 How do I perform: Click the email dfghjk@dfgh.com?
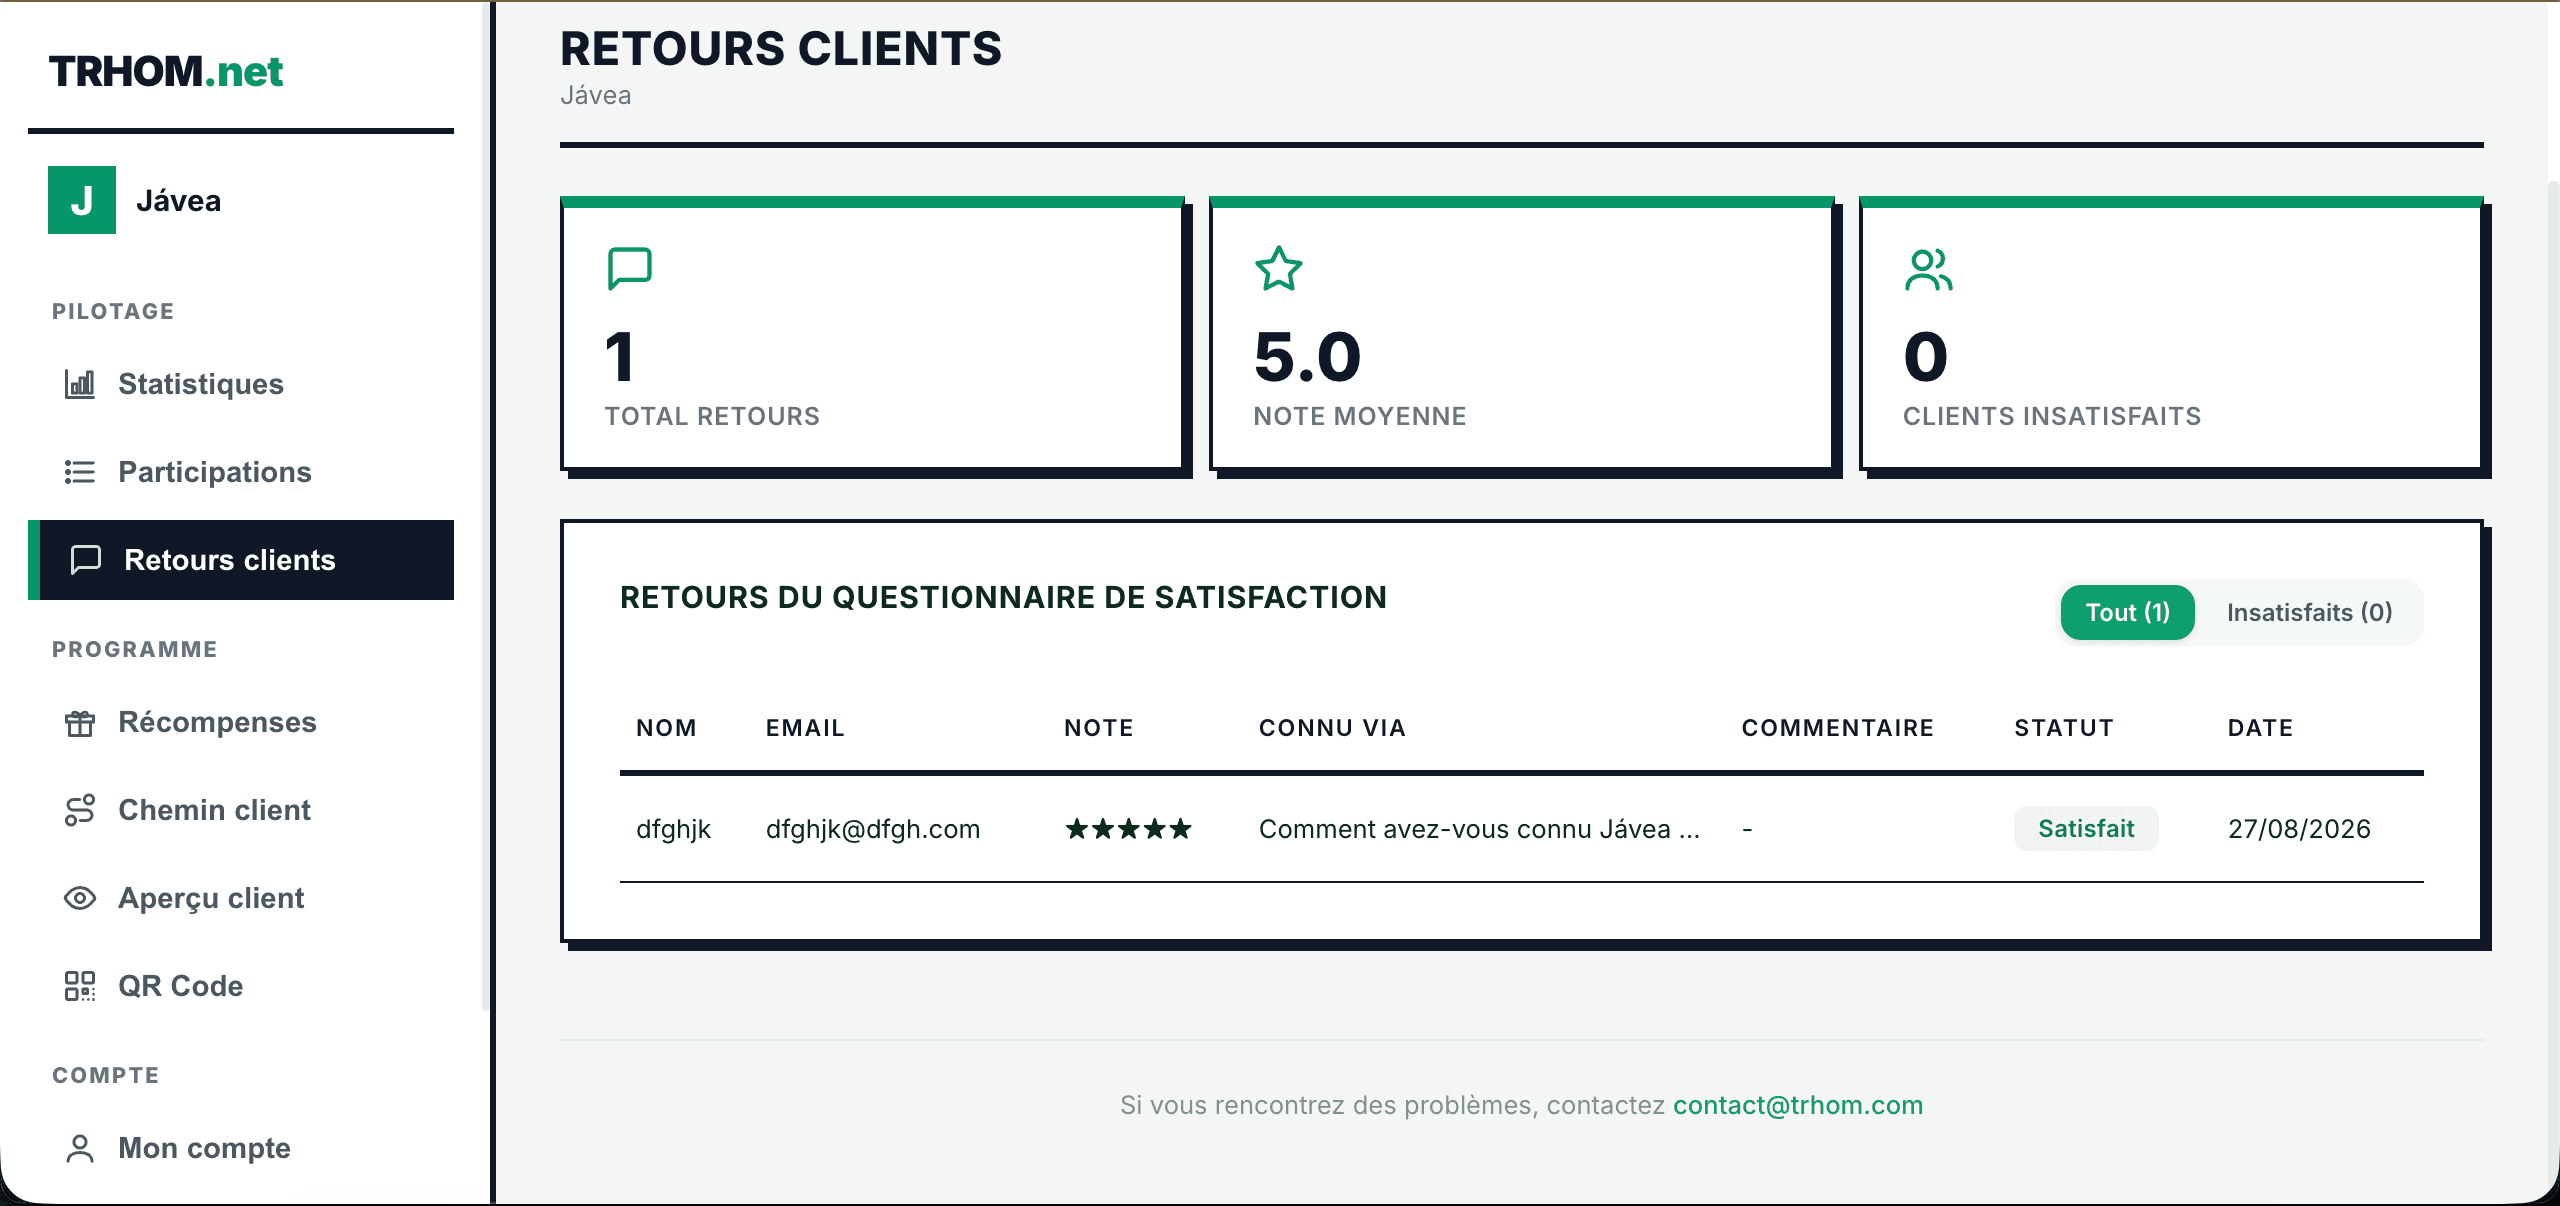(873, 829)
